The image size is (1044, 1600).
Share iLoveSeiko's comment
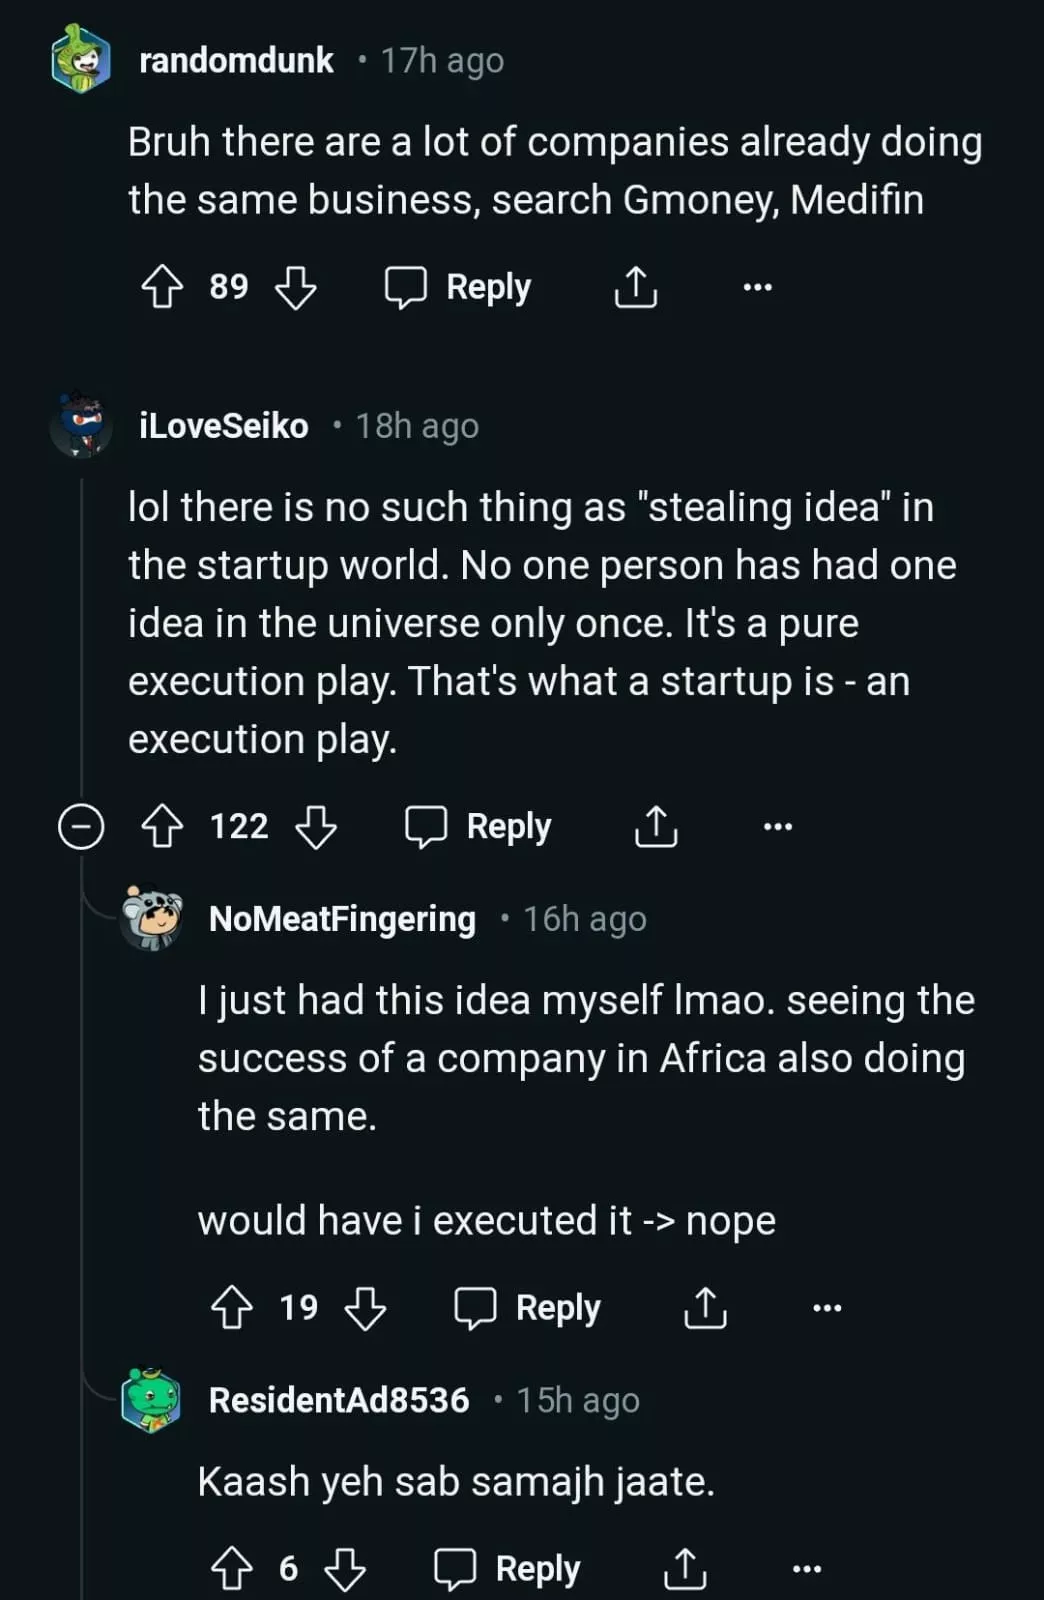[x=656, y=827]
